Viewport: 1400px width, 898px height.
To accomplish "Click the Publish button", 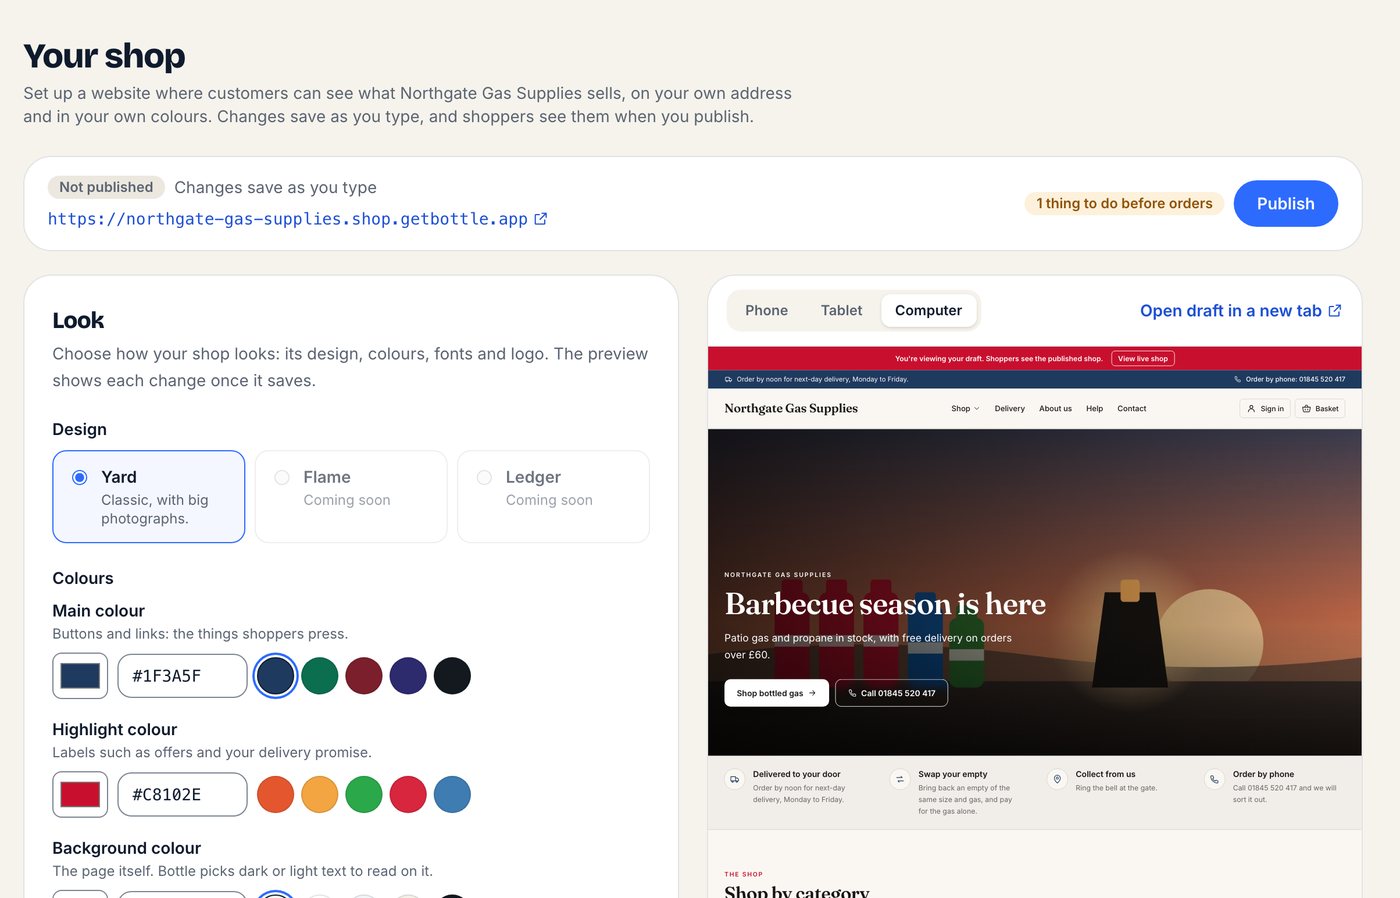I will pos(1285,204).
